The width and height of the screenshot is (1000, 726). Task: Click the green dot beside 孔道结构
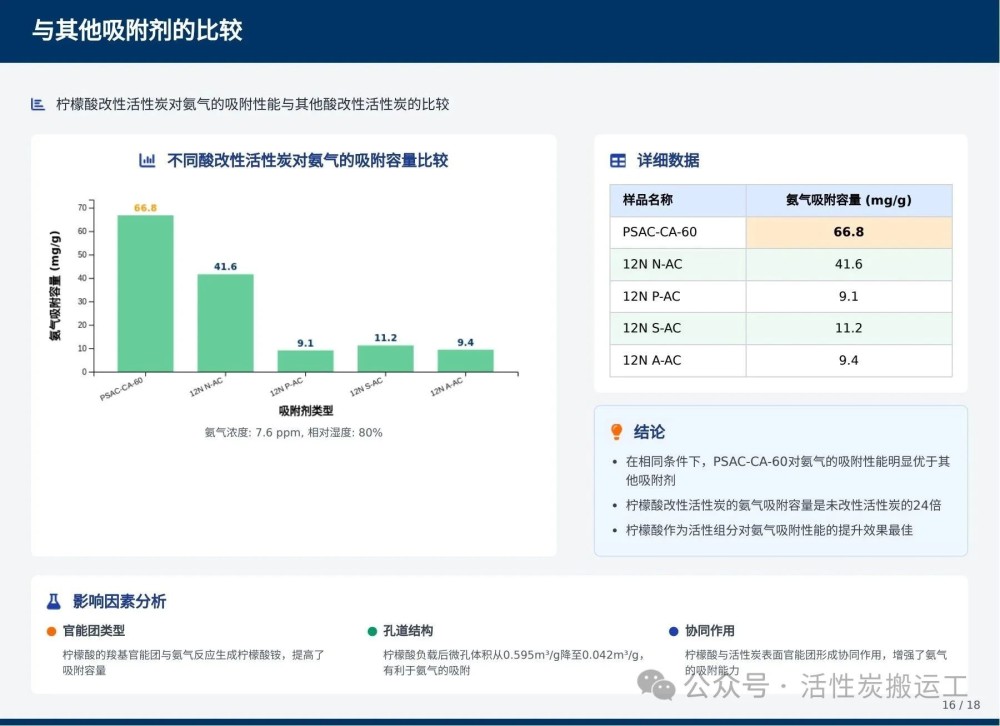pyautogui.click(x=372, y=631)
